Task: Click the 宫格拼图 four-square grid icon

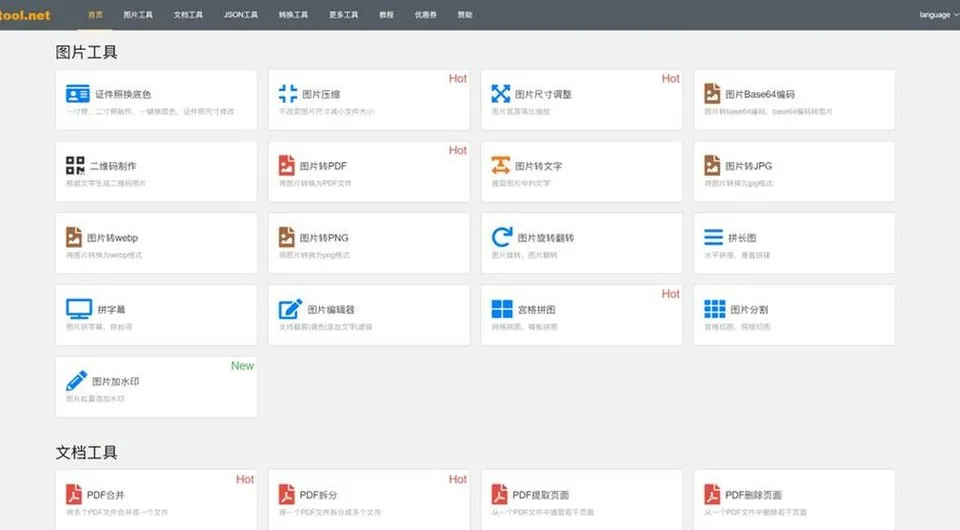Action: (502, 309)
